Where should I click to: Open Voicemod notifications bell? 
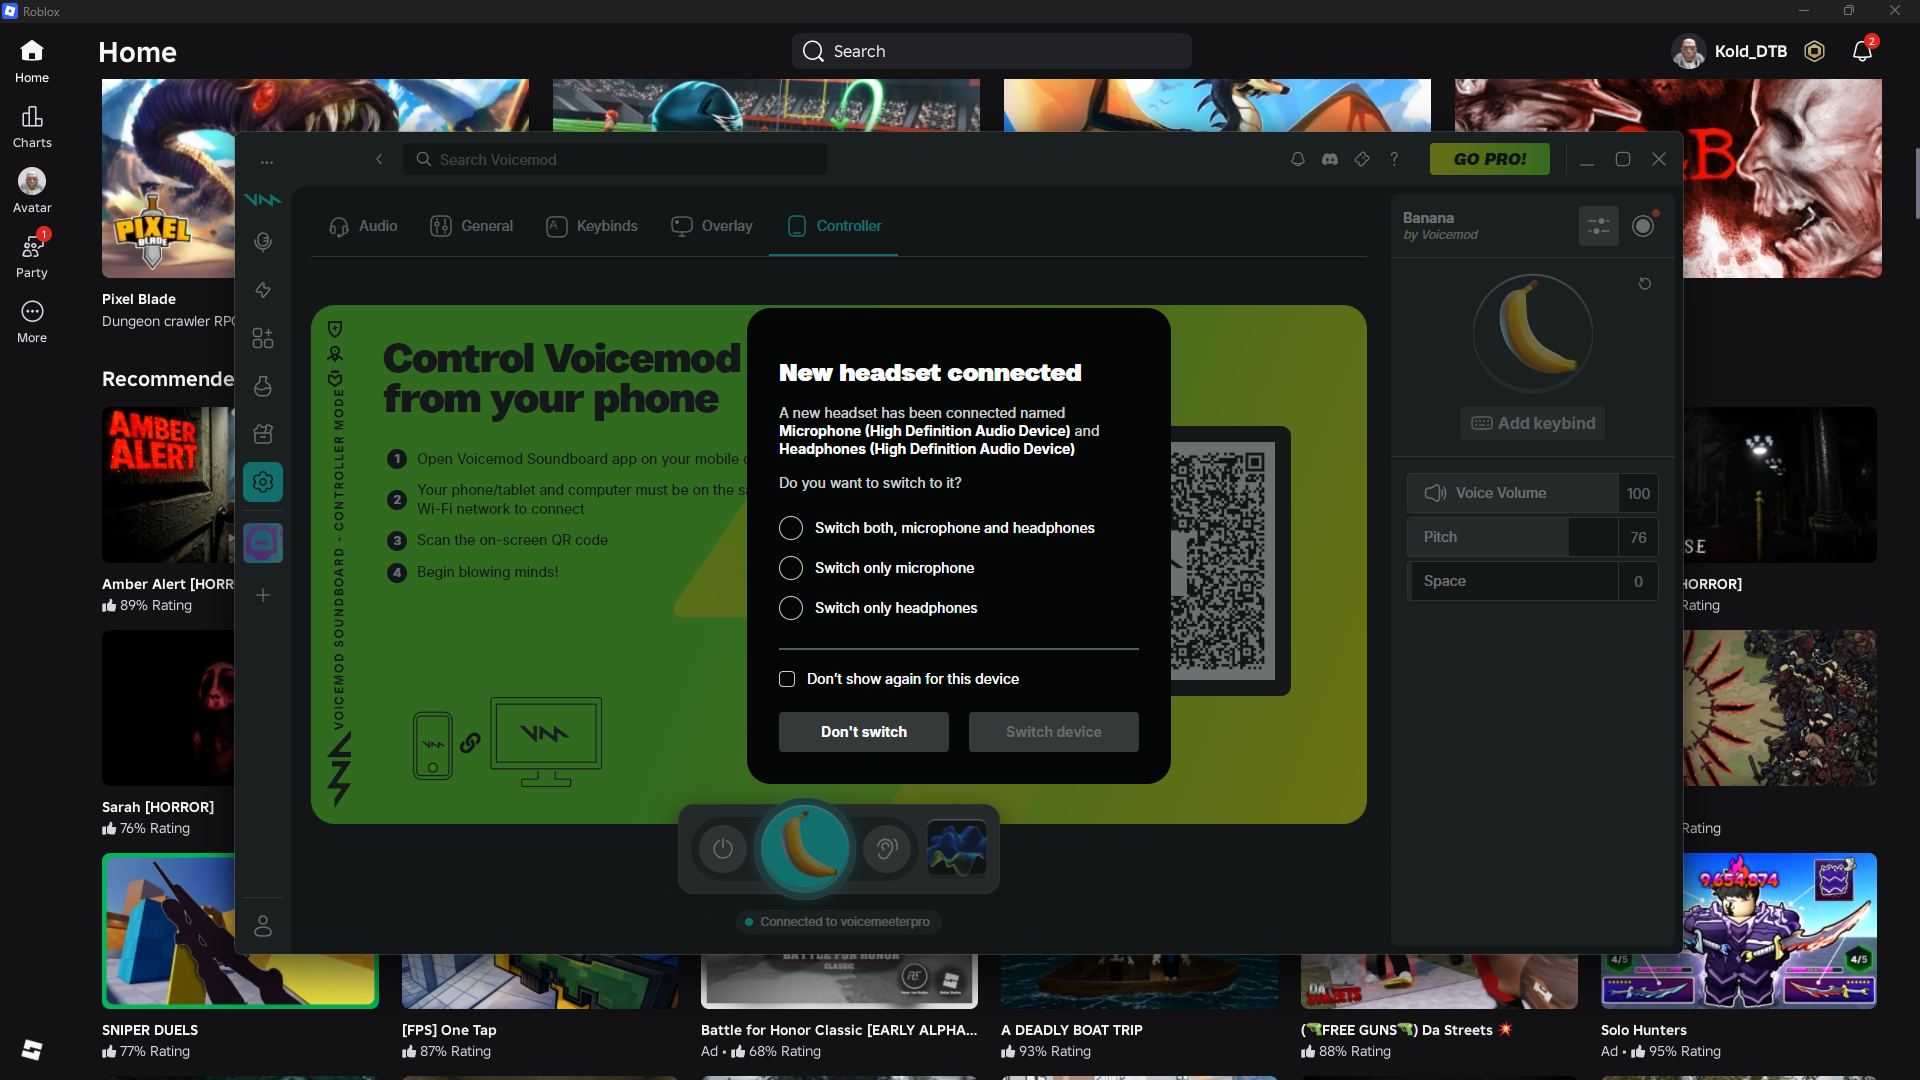click(x=1298, y=159)
